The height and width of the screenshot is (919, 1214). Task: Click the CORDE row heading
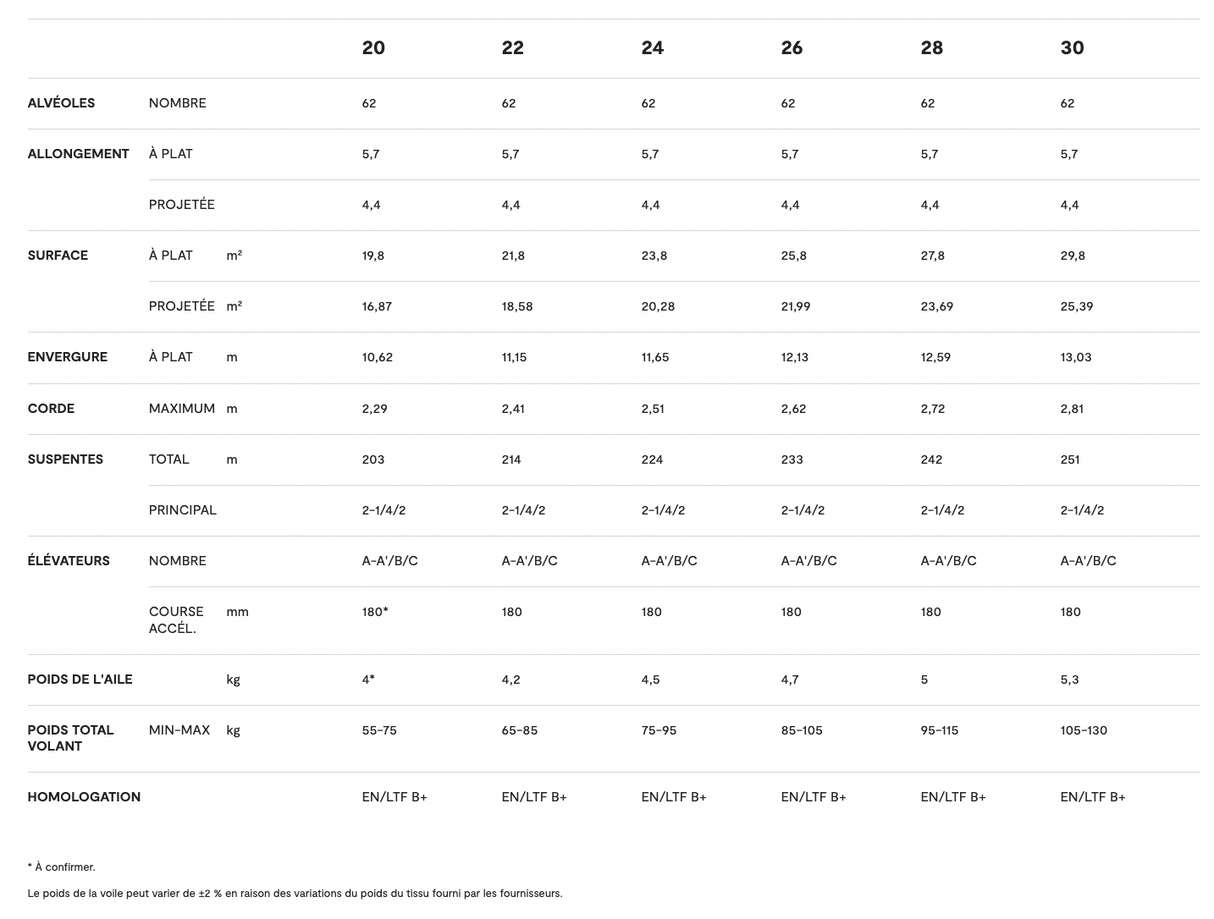tap(50, 408)
